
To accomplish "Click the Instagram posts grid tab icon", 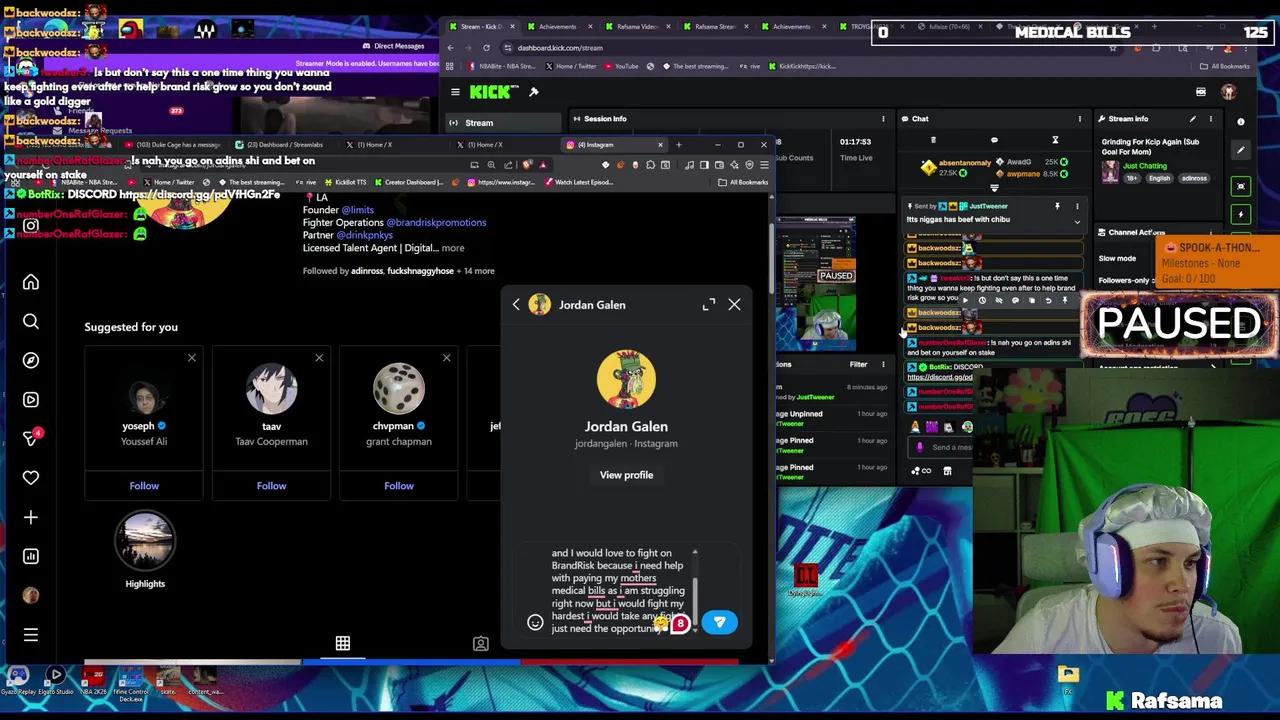I will (x=343, y=643).
